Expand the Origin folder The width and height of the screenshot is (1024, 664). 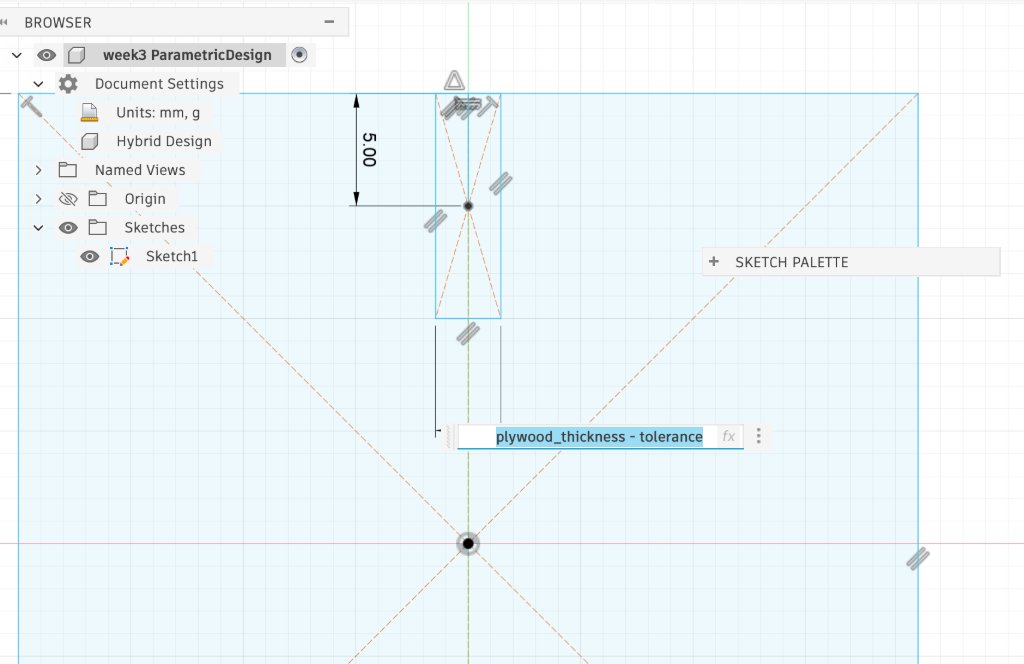pos(39,198)
